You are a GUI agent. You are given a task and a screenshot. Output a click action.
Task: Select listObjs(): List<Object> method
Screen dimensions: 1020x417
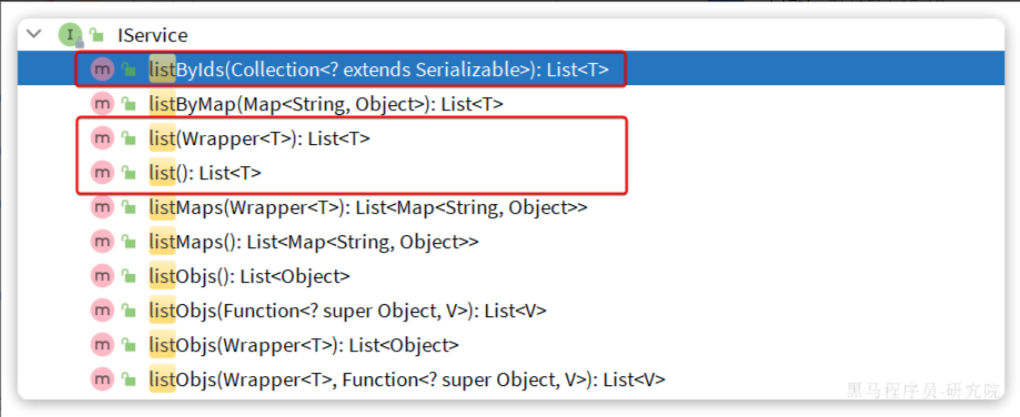point(249,276)
